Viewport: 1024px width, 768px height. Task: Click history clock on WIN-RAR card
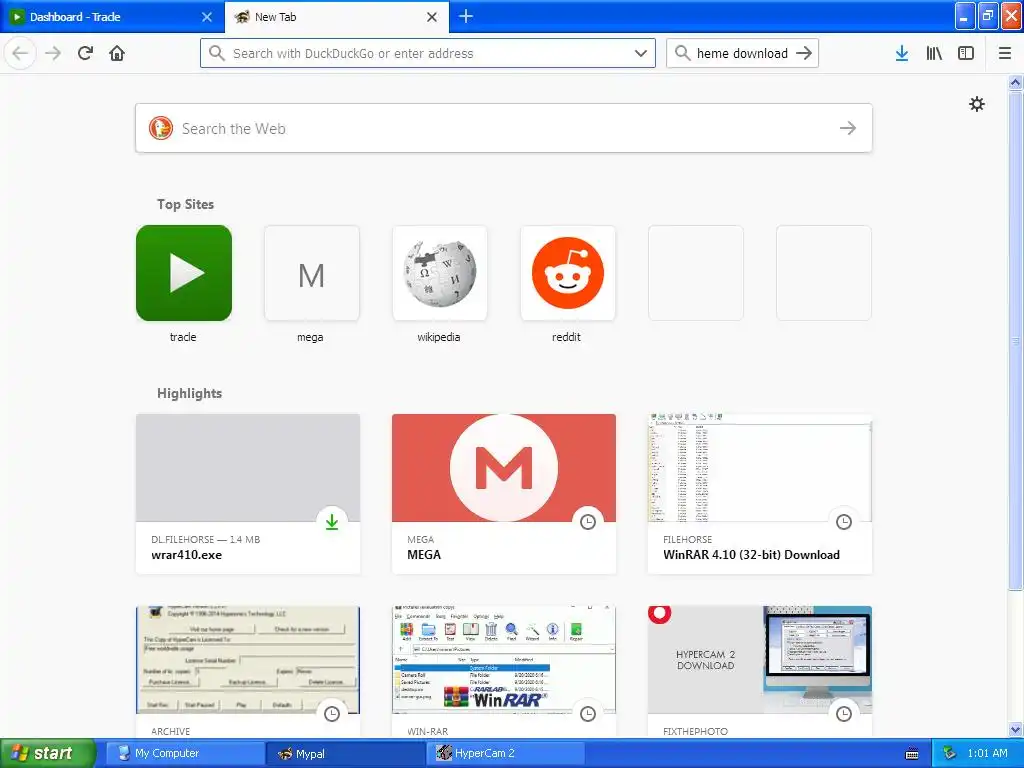pos(588,714)
